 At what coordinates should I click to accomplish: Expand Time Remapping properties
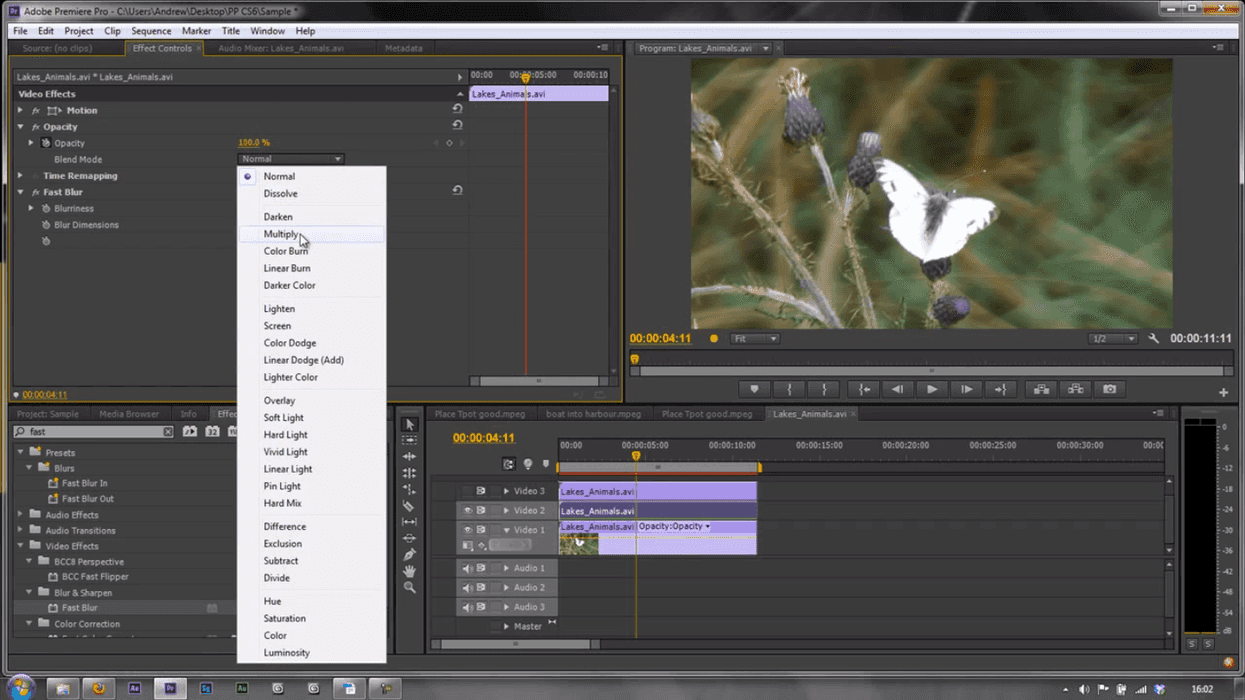[20, 176]
